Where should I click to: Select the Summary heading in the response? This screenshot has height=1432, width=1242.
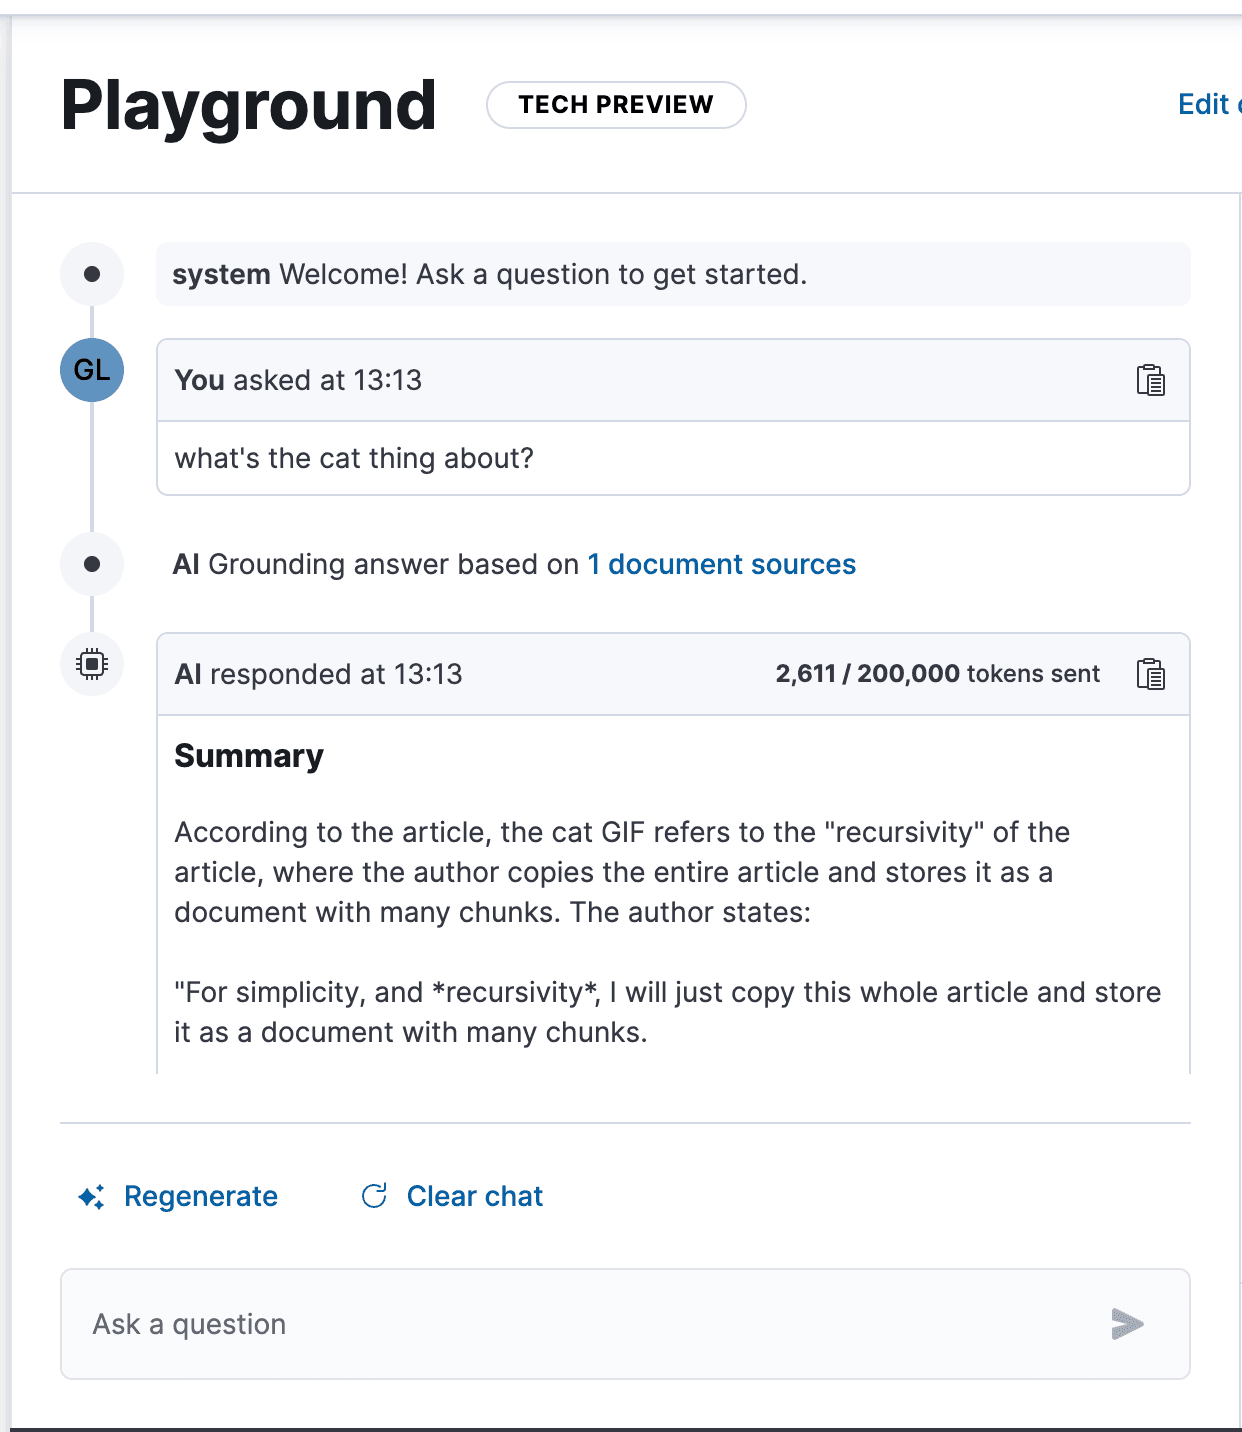[x=249, y=756]
